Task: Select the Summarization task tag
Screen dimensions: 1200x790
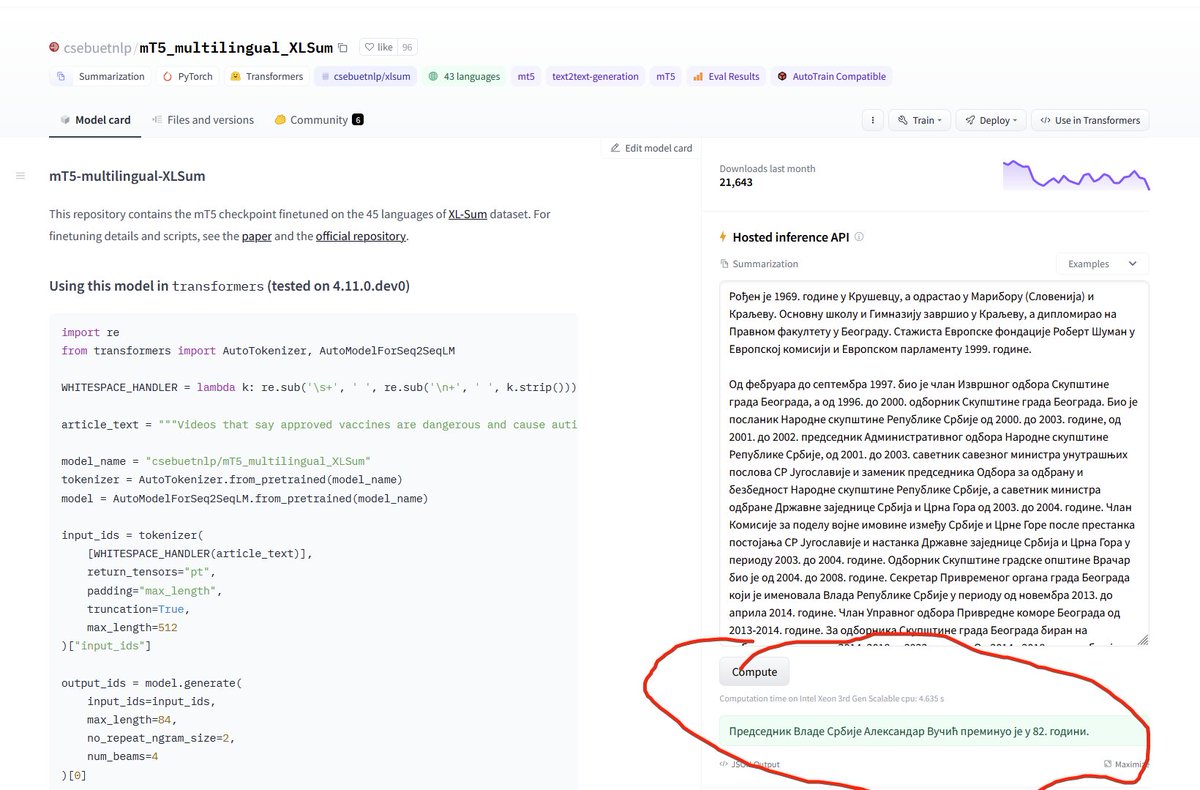Action: coord(101,76)
